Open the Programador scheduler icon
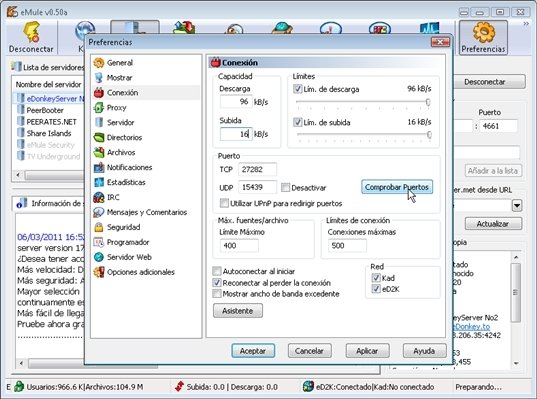 (99, 242)
